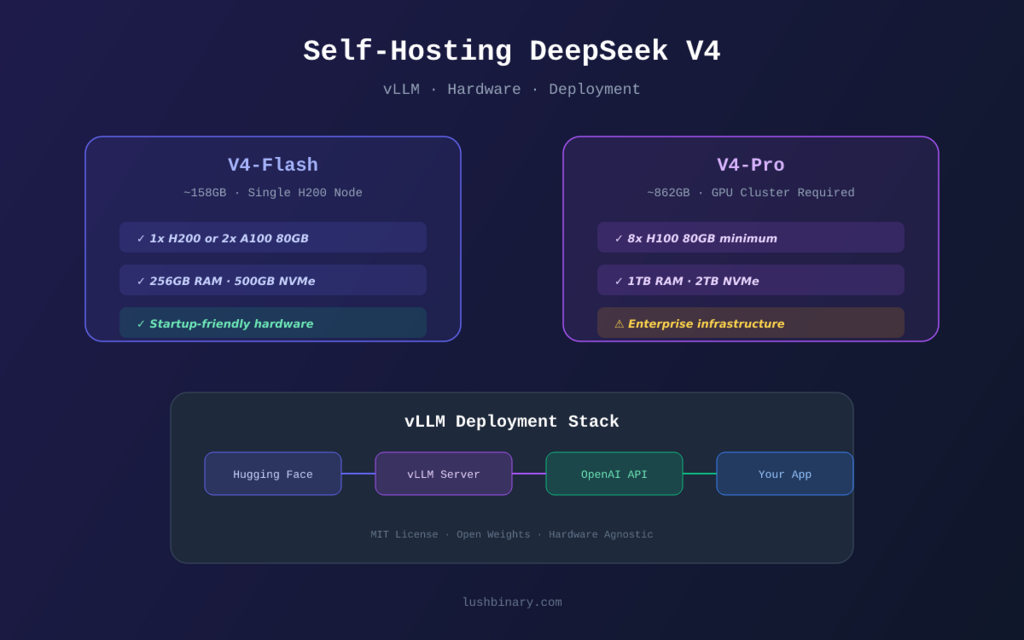
Task: Select the '8x H100 80GB minimum' row
Action: coord(750,238)
